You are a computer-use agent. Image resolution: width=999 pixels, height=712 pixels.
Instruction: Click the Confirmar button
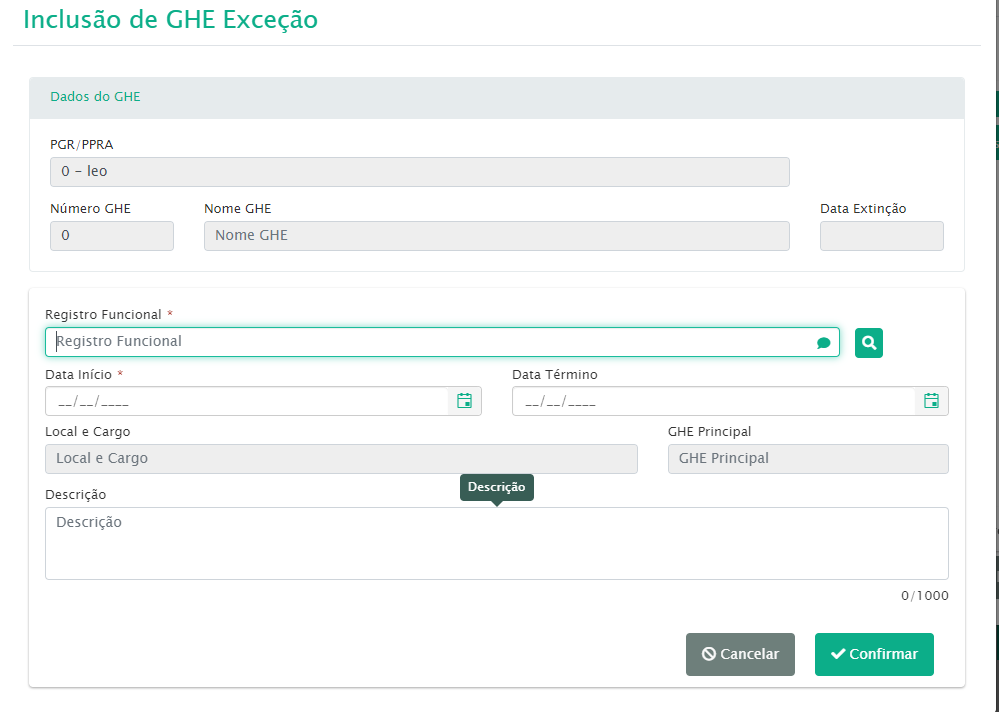(x=874, y=654)
